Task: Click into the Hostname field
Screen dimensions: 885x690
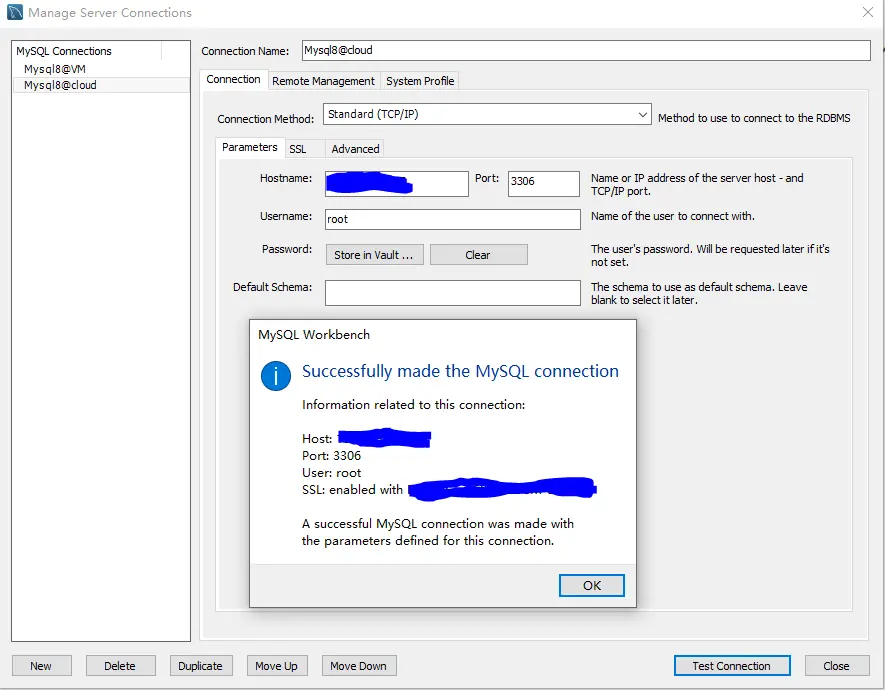Action: point(397,184)
